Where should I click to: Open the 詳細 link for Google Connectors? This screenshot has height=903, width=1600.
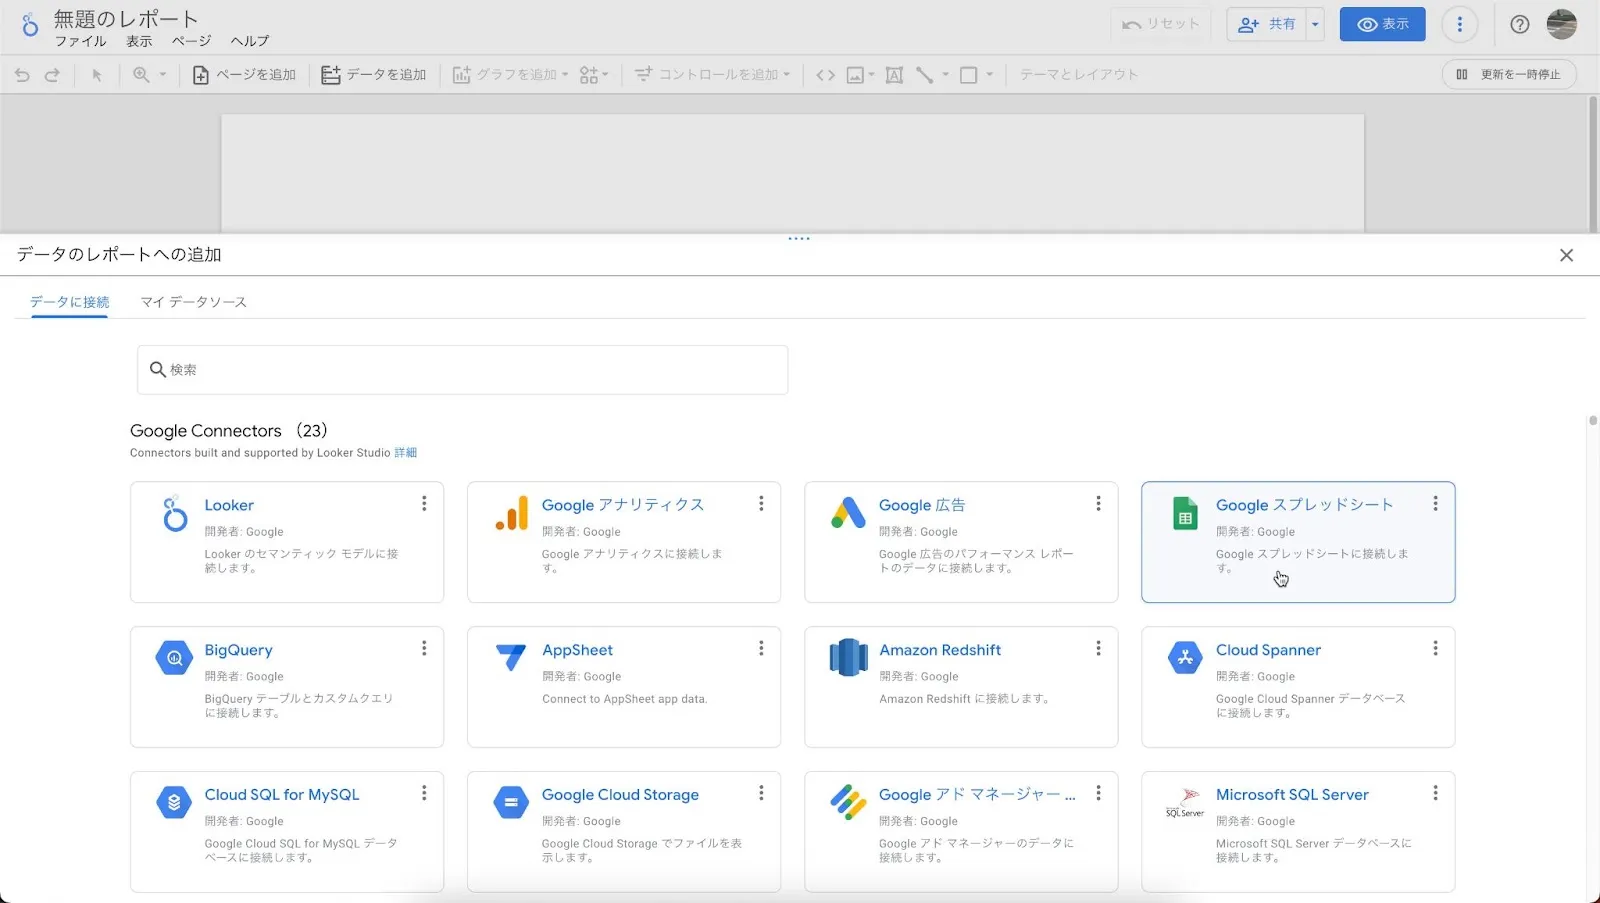405,453
